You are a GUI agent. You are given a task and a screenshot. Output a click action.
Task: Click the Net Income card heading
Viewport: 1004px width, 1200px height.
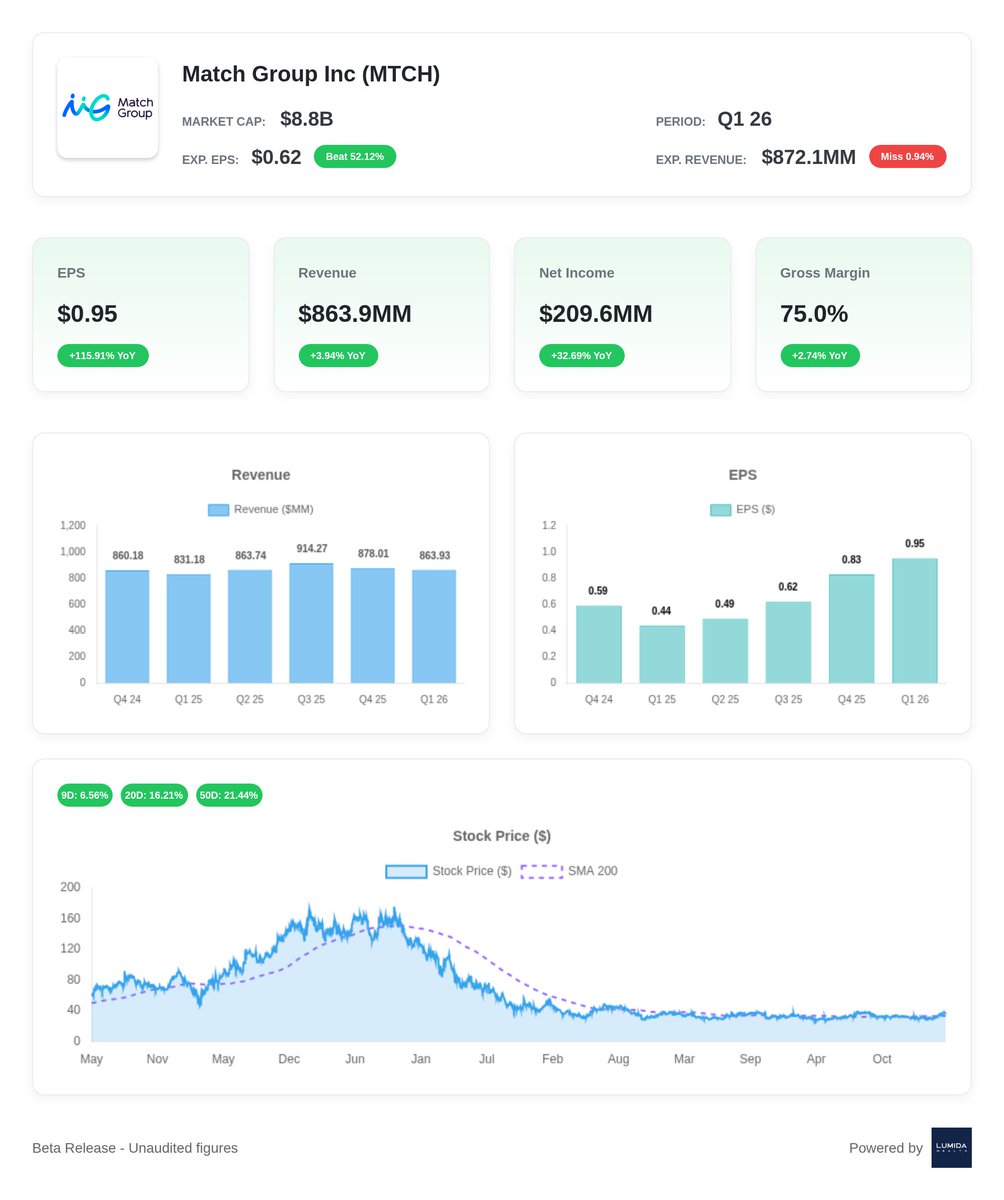[x=577, y=273]
